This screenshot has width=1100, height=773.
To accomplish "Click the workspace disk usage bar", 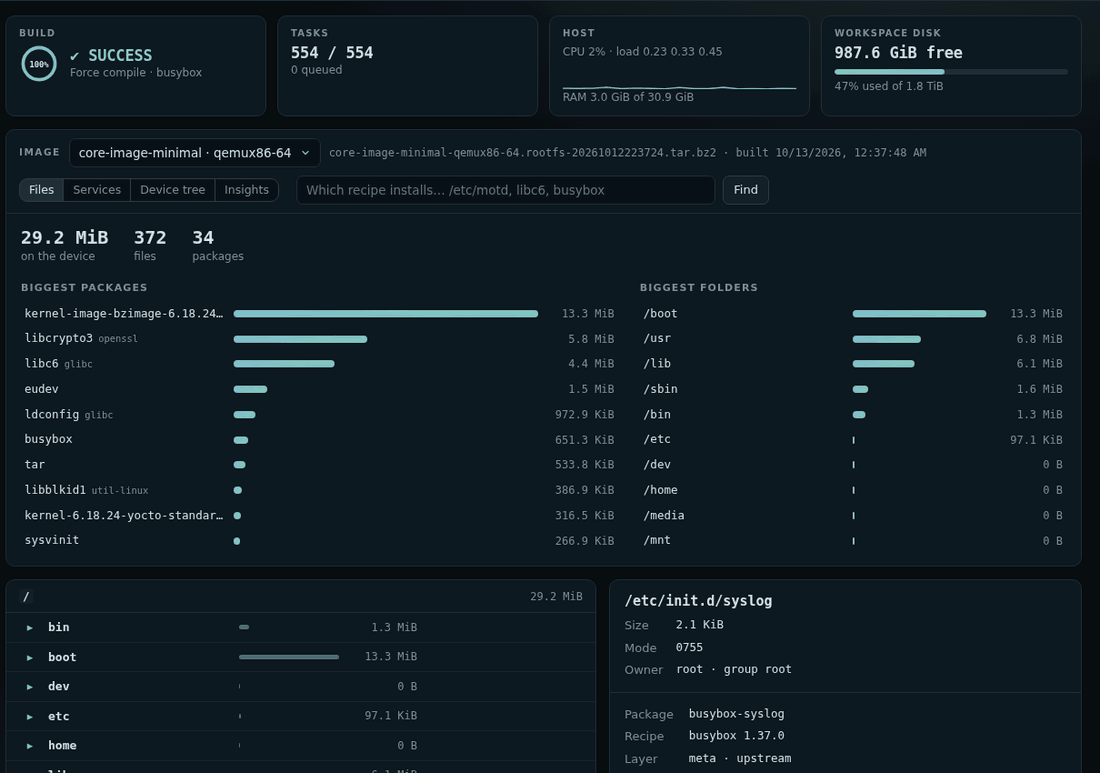I will click(951, 72).
